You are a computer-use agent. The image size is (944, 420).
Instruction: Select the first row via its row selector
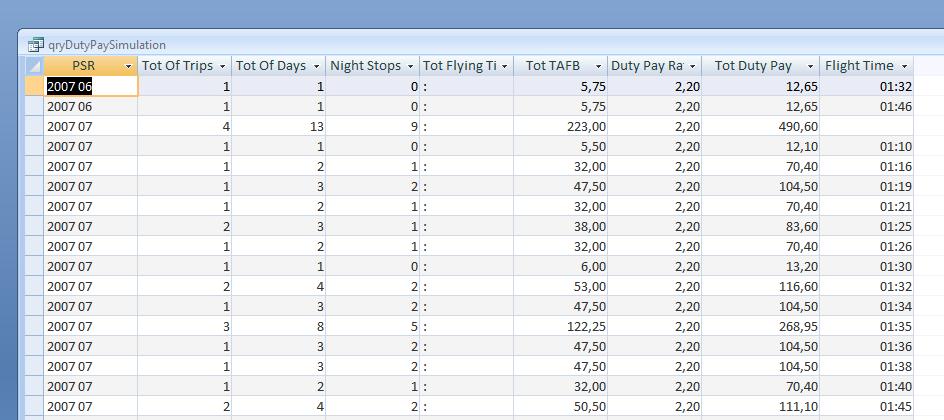tap(32, 87)
